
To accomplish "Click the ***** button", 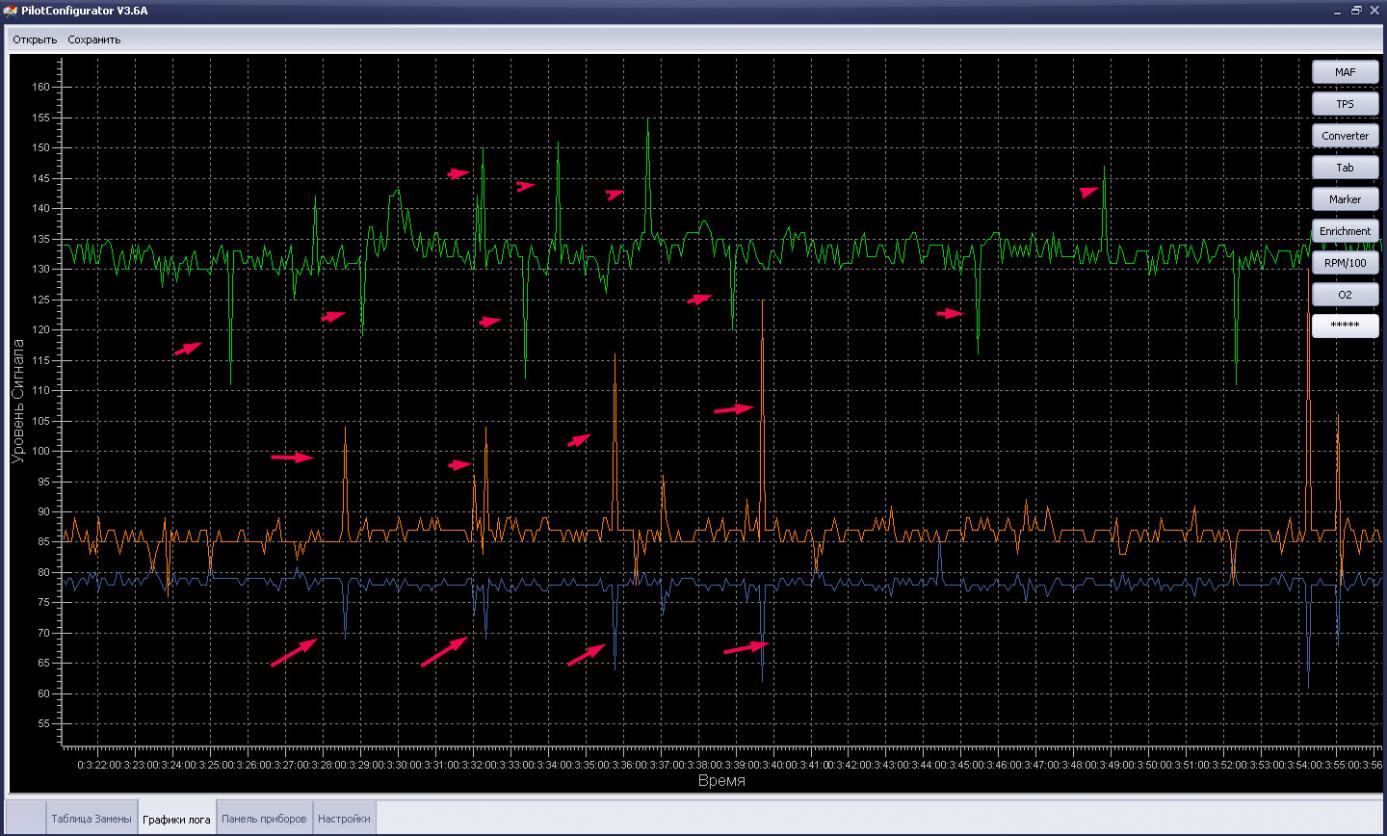I will click(1345, 326).
